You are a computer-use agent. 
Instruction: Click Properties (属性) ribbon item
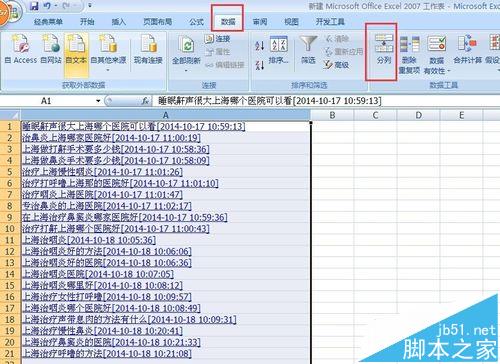[217, 52]
